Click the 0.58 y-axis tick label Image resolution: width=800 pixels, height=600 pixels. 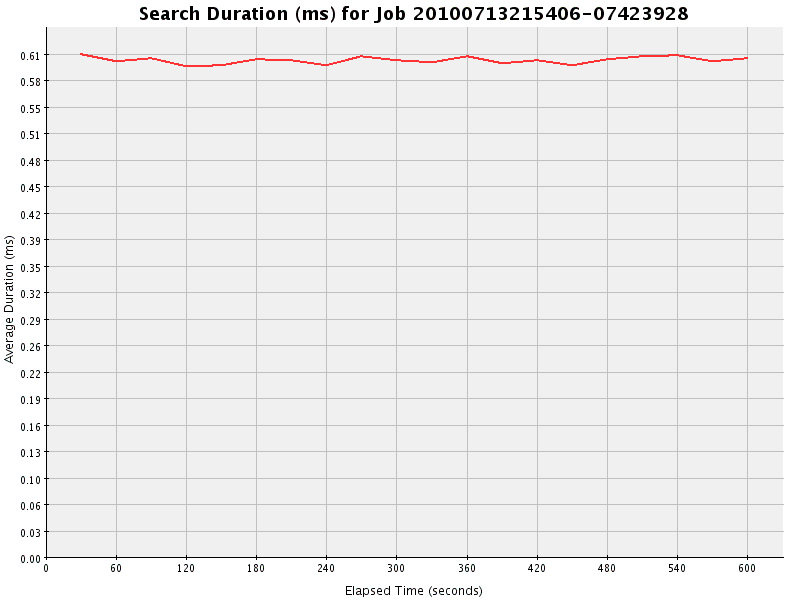coord(30,82)
